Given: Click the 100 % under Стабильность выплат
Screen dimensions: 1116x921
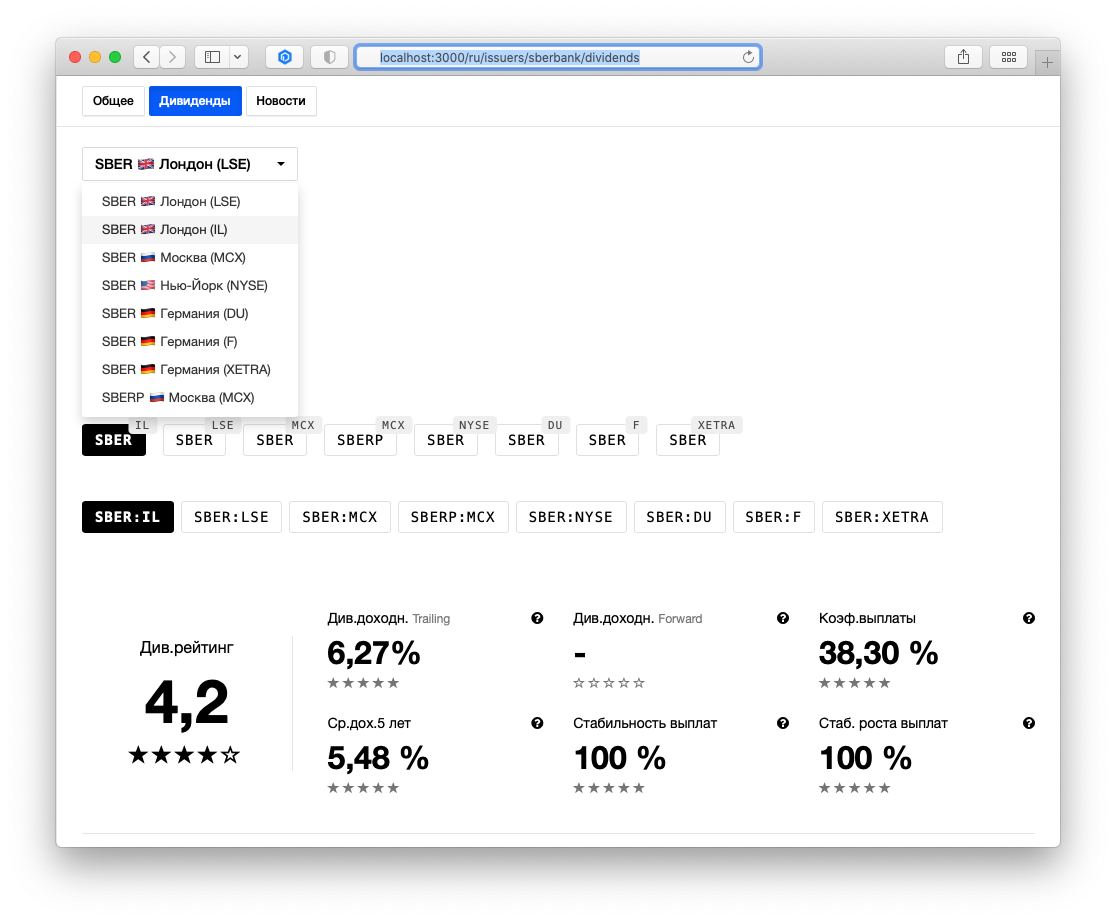Looking at the screenshot, I should pos(620,758).
